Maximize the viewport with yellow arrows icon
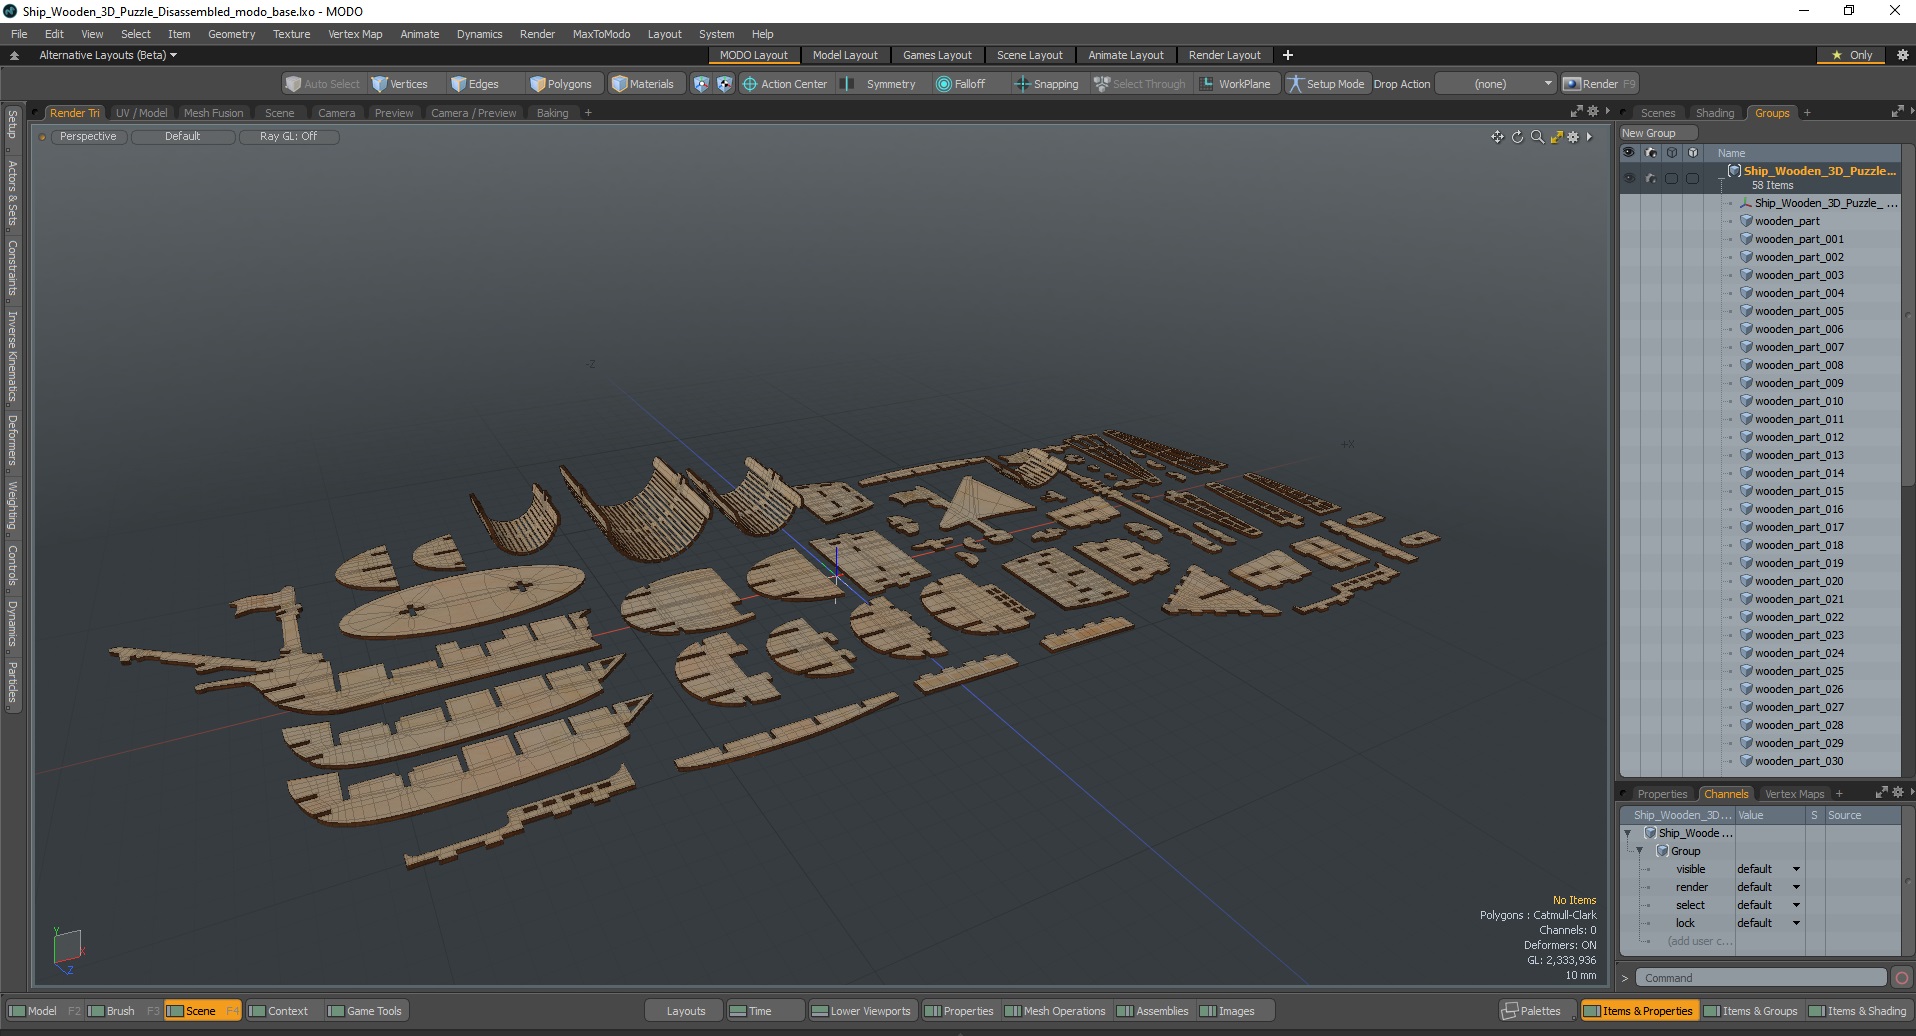This screenshot has height=1036, width=1916. coord(1556,137)
